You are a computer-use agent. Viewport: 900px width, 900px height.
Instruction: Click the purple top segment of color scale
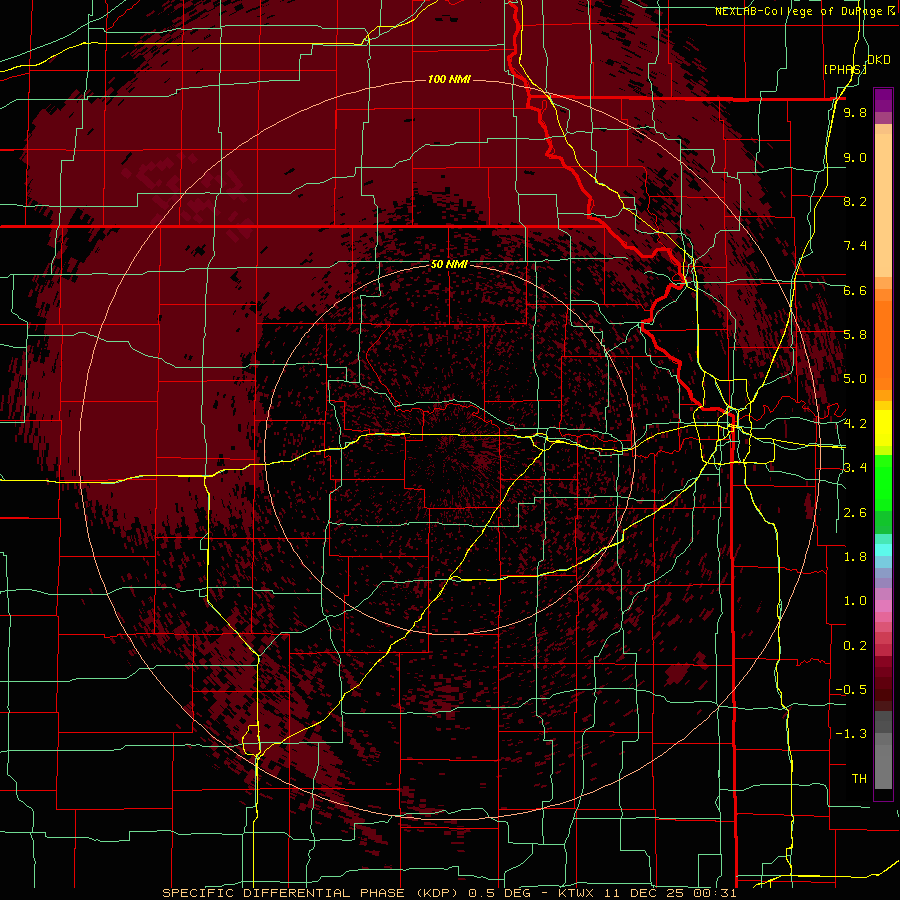883,100
